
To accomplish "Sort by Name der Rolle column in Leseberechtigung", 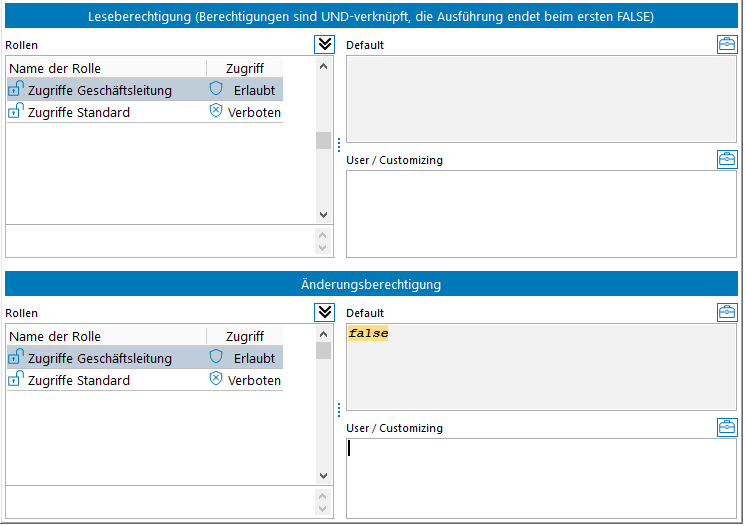I will tap(105, 68).
